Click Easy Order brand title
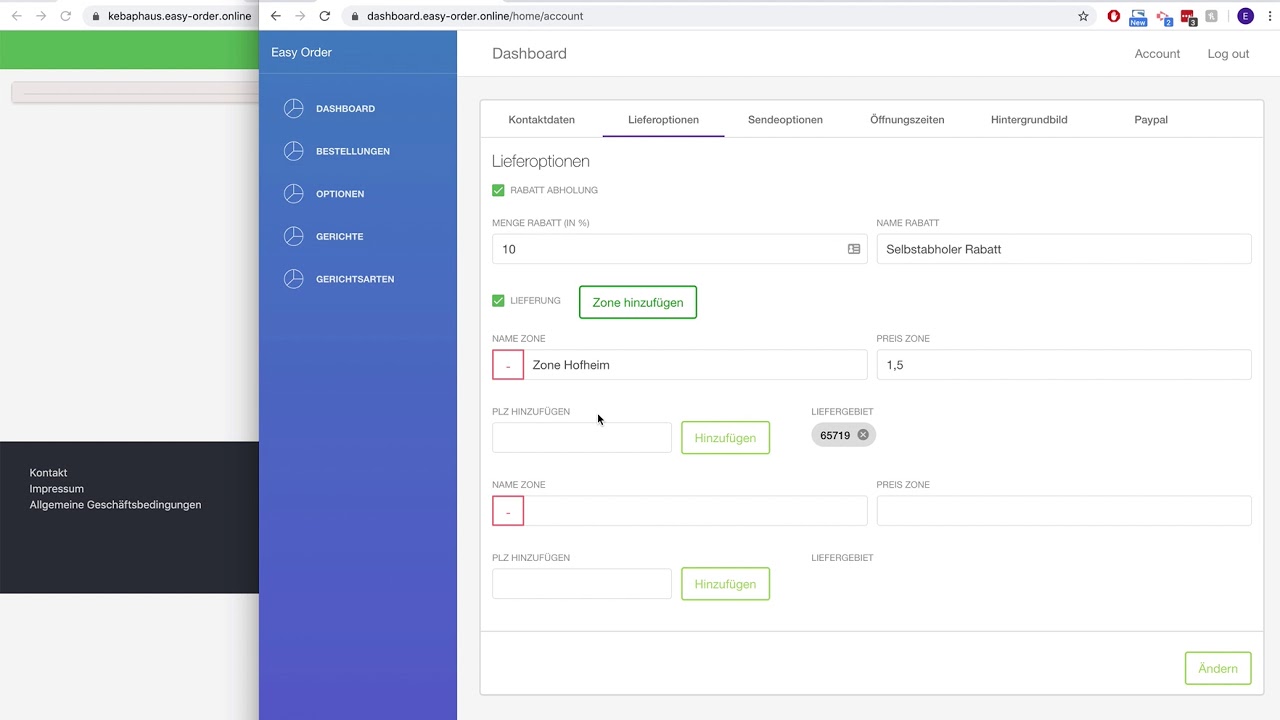The width and height of the screenshot is (1280, 720). [x=301, y=52]
